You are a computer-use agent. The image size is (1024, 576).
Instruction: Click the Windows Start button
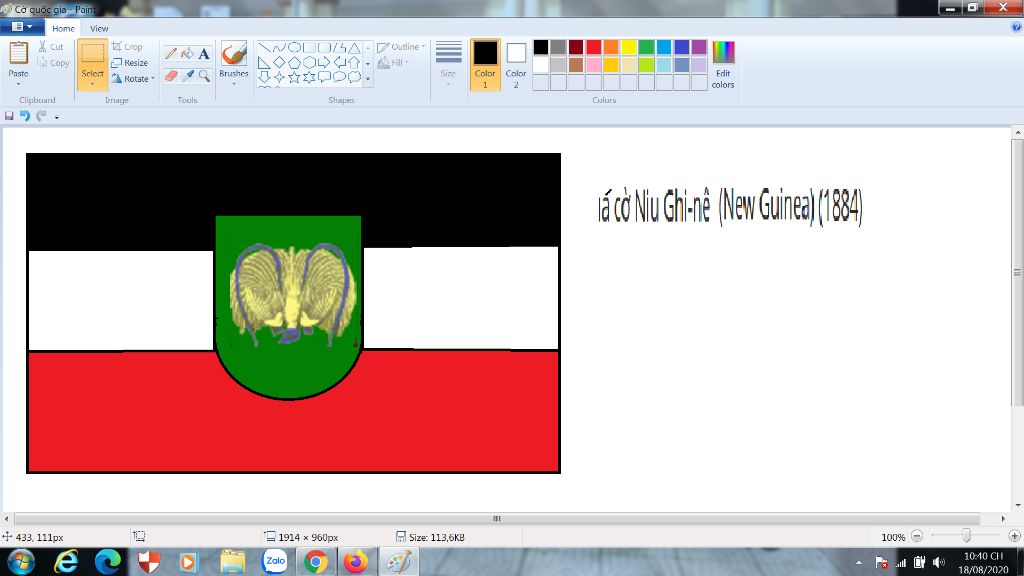[x=20, y=562]
